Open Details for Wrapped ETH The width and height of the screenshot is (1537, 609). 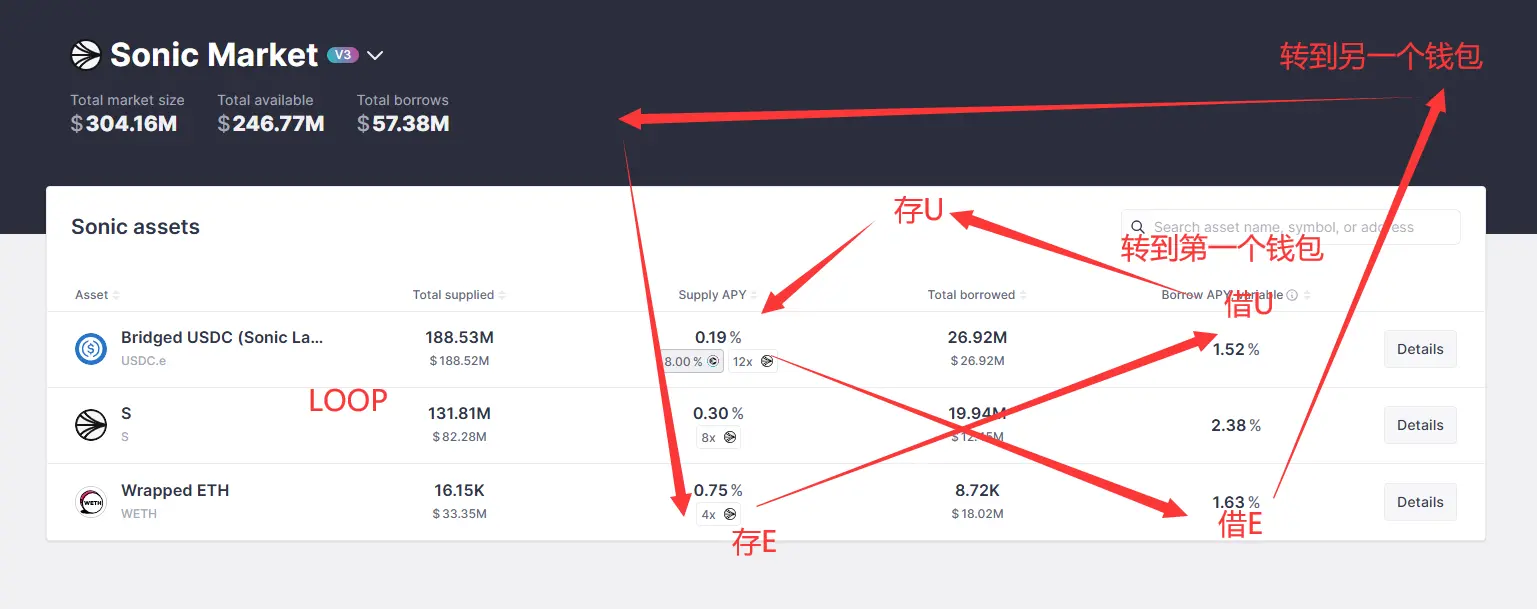pyautogui.click(x=1420, y=502)
